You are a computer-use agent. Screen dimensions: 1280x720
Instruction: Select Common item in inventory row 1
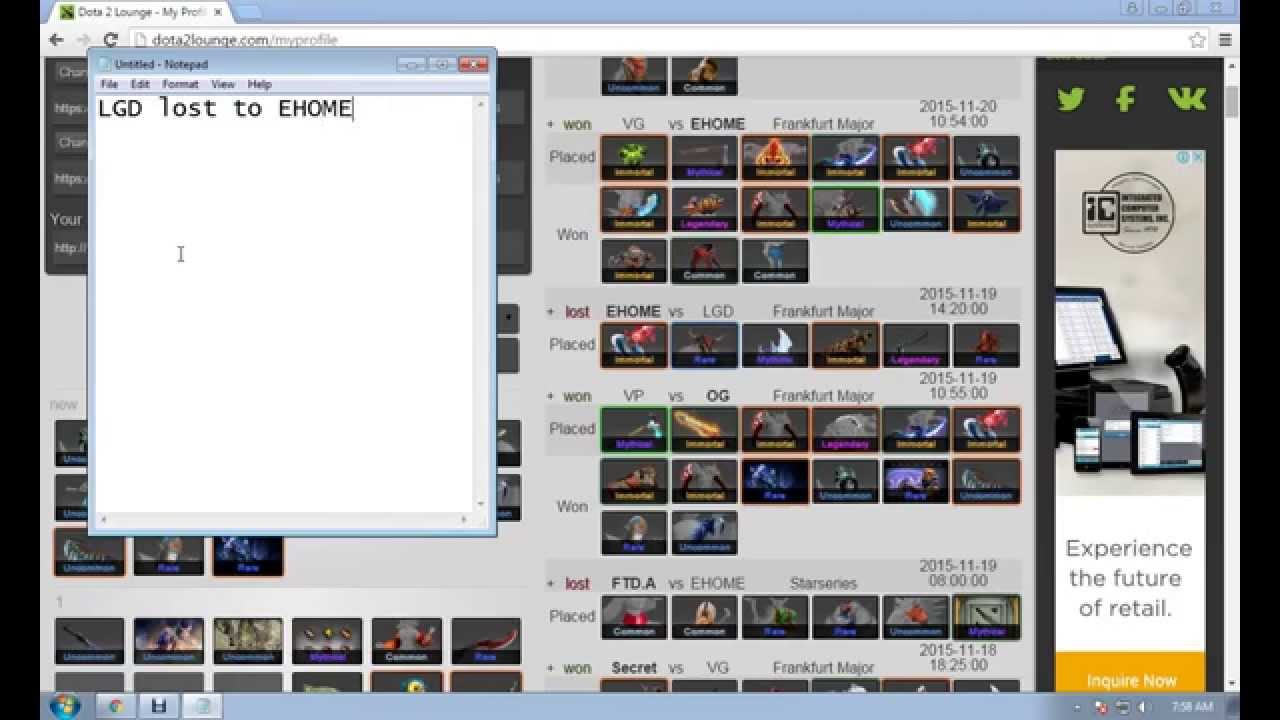point(406,642)
